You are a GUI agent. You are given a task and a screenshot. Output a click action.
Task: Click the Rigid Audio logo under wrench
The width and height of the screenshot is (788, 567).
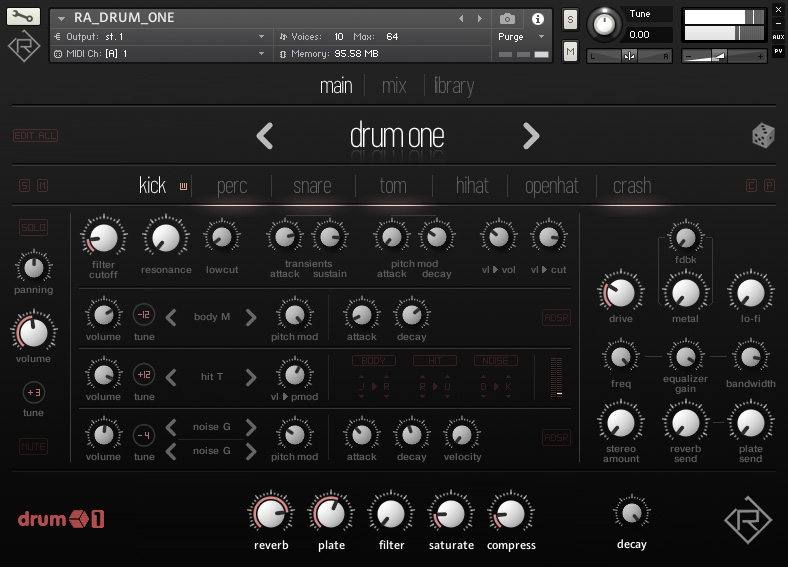[x=24, y=46]
